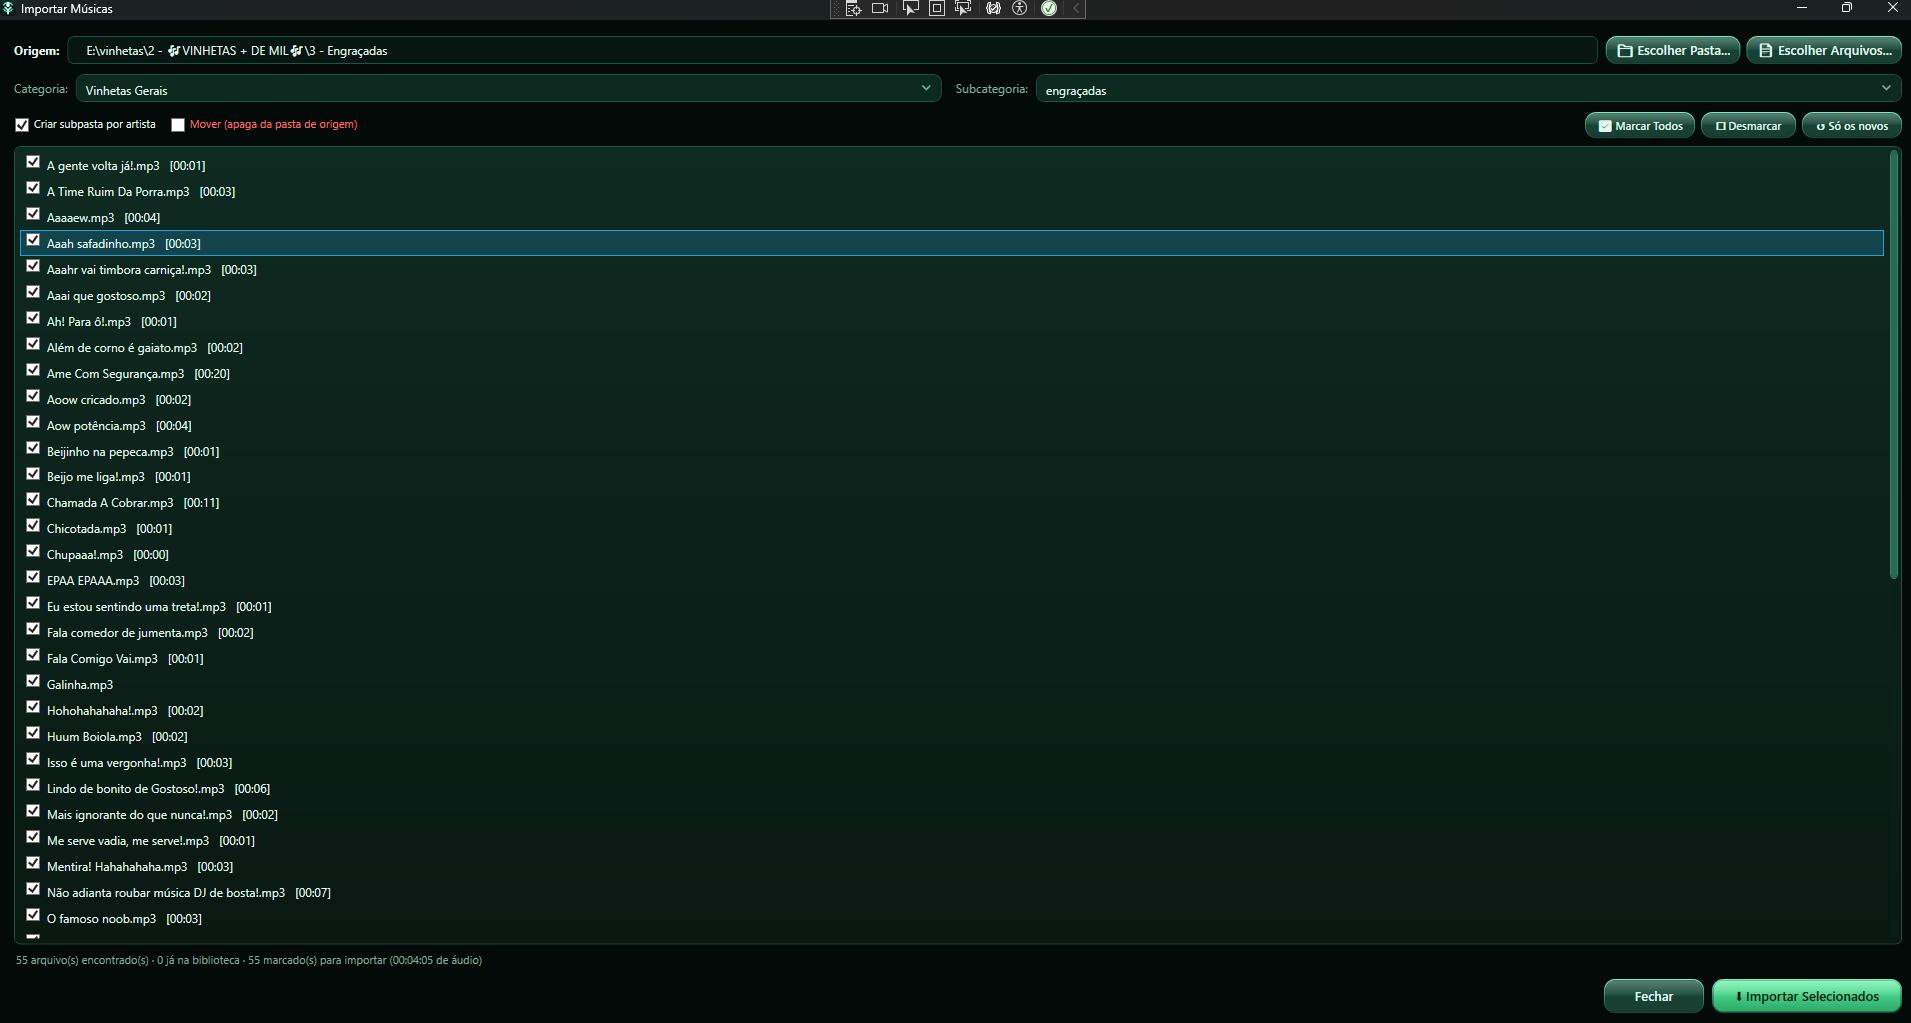1911x1023 pixels.
Task: Select row 'Aaah safadinho.mp3'
Action: (951, 243)
